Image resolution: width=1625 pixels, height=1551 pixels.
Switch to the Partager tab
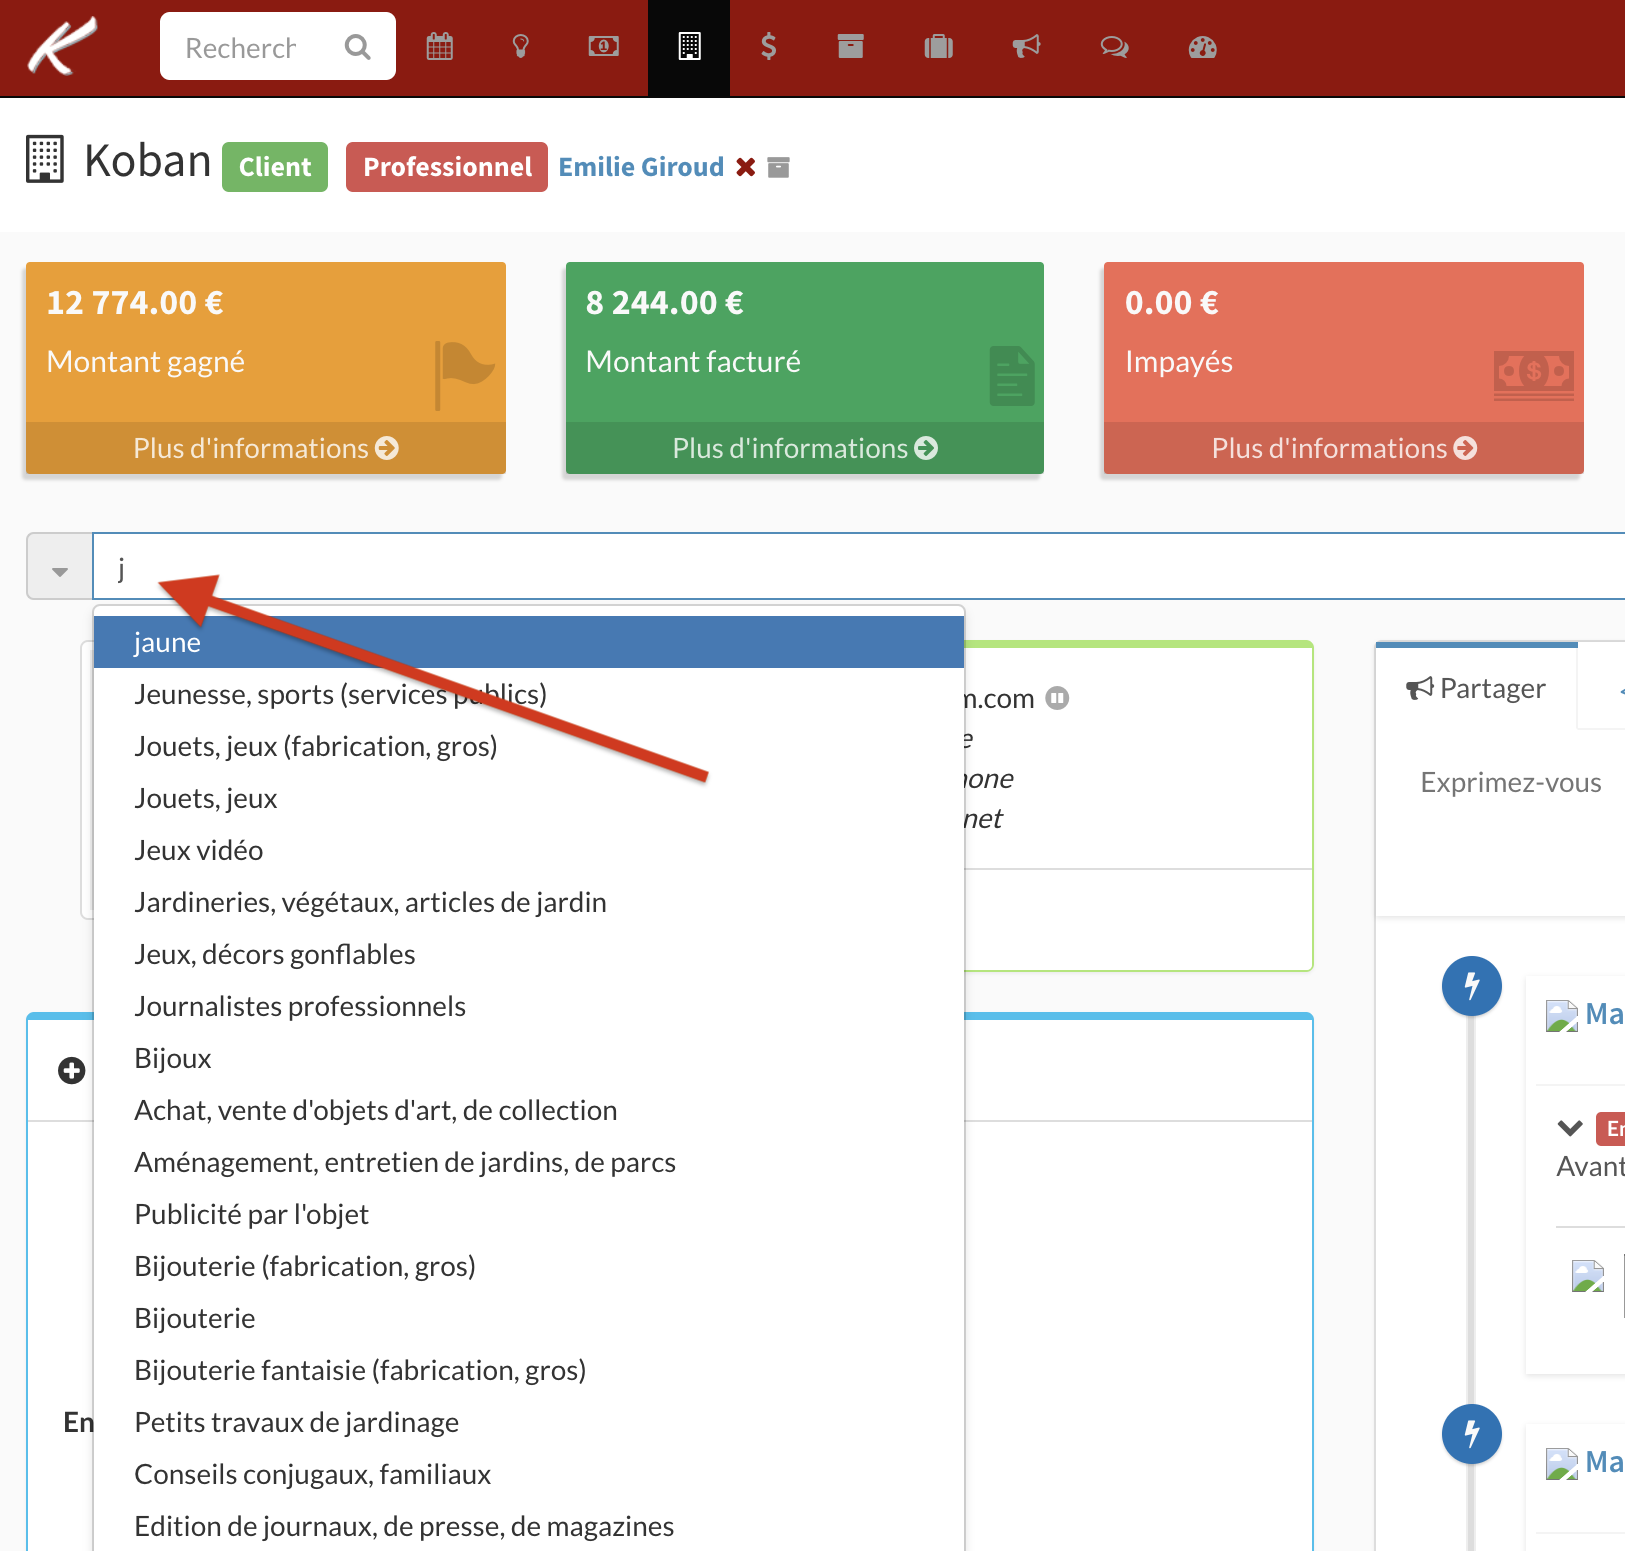coord(1476,688)
